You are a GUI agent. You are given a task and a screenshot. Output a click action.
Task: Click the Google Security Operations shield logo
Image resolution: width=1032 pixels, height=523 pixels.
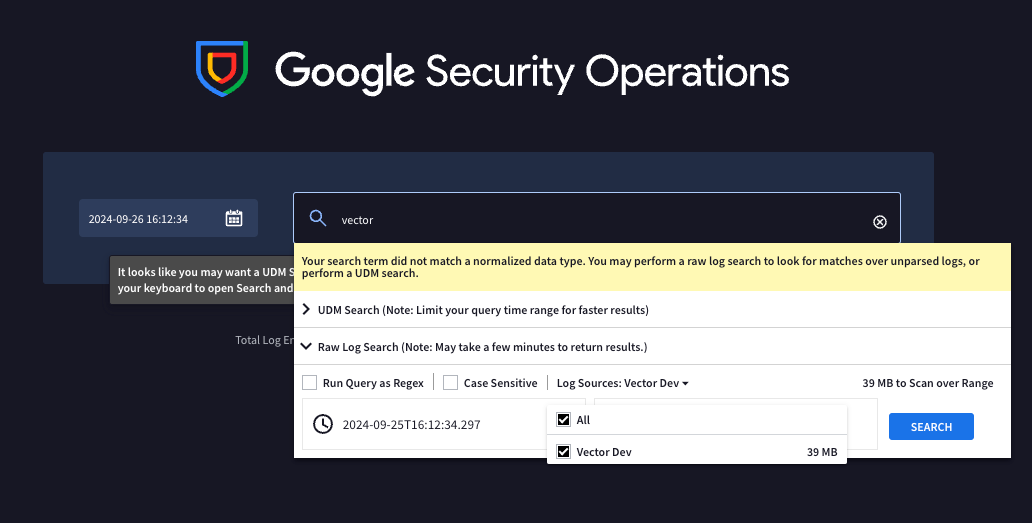pyautogui.click(x=221, y=69)
